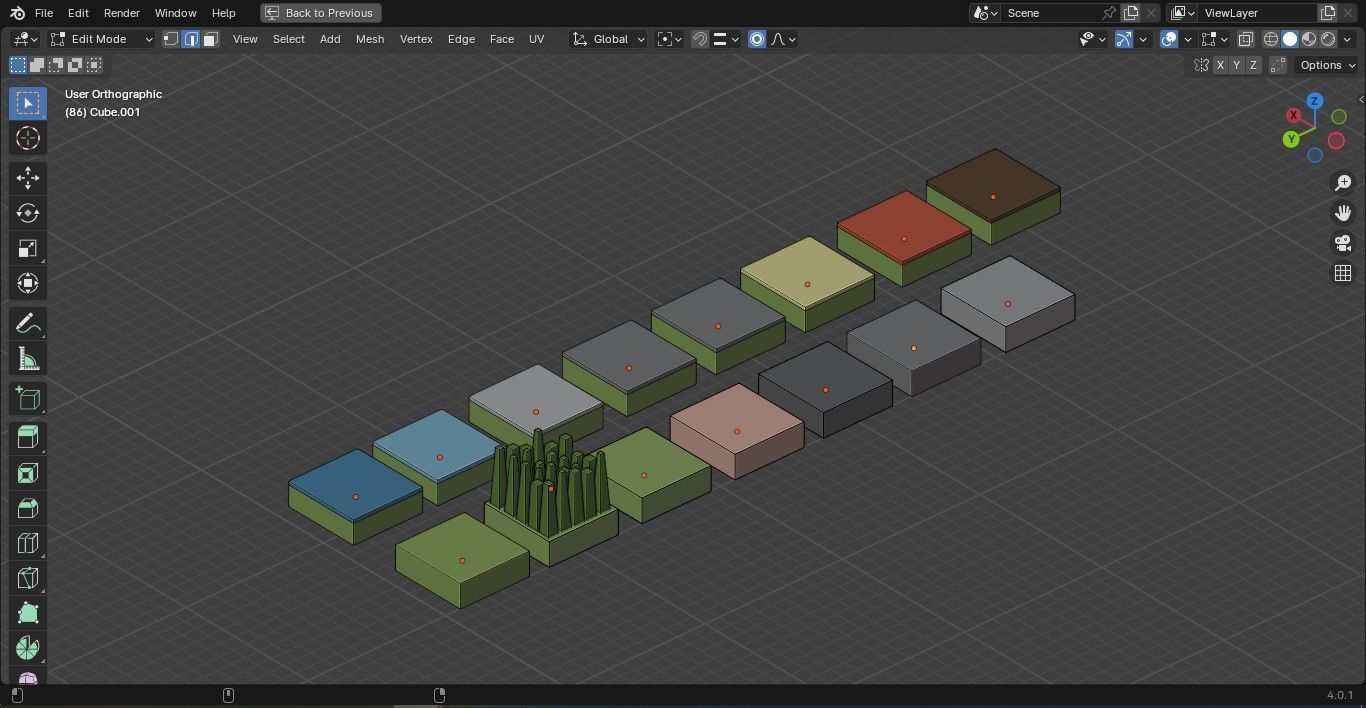Activate the Knife tool
1366x708 pixels.
coord(28,578)
